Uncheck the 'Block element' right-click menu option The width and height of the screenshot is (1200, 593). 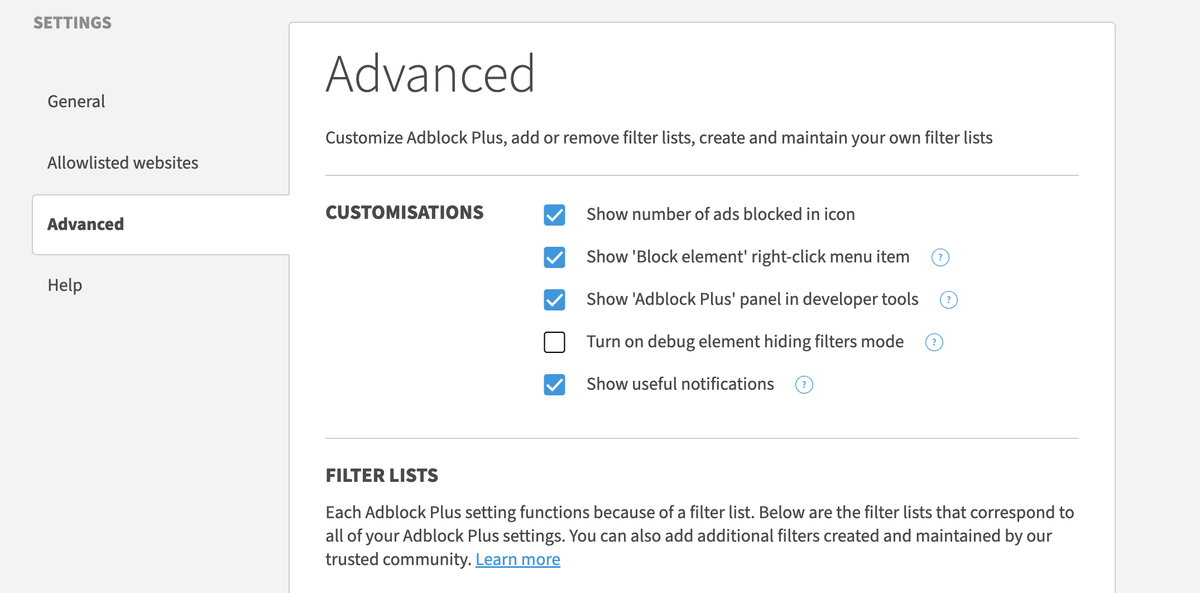tap(554, 257)
